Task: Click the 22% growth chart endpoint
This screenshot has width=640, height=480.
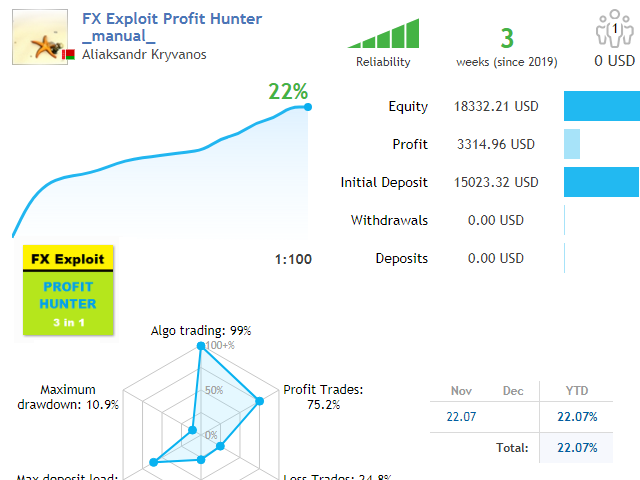Action: point(307,107)
